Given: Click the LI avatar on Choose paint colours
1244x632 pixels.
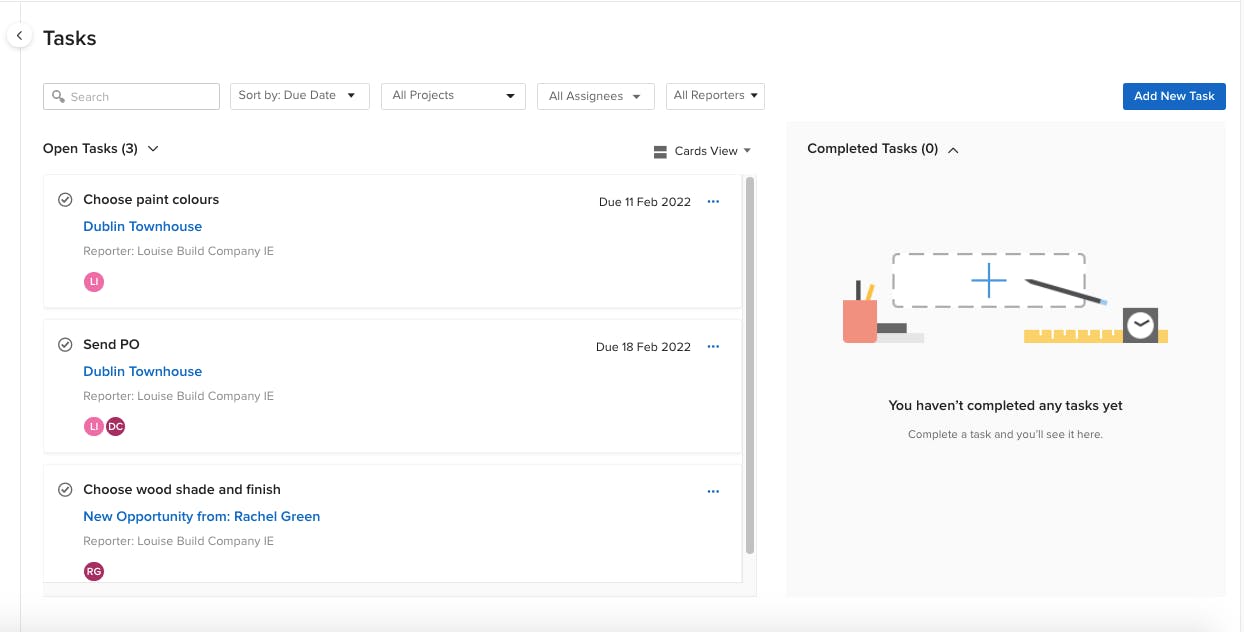Looking at the screenshot, I should [x=94, y=282].
